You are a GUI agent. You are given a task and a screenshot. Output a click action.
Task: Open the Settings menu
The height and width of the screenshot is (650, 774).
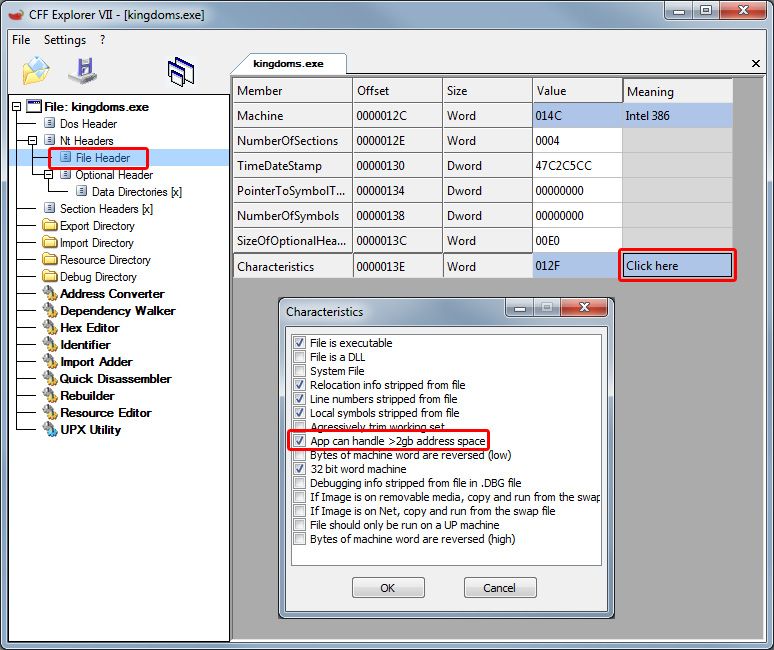point(65,40)
